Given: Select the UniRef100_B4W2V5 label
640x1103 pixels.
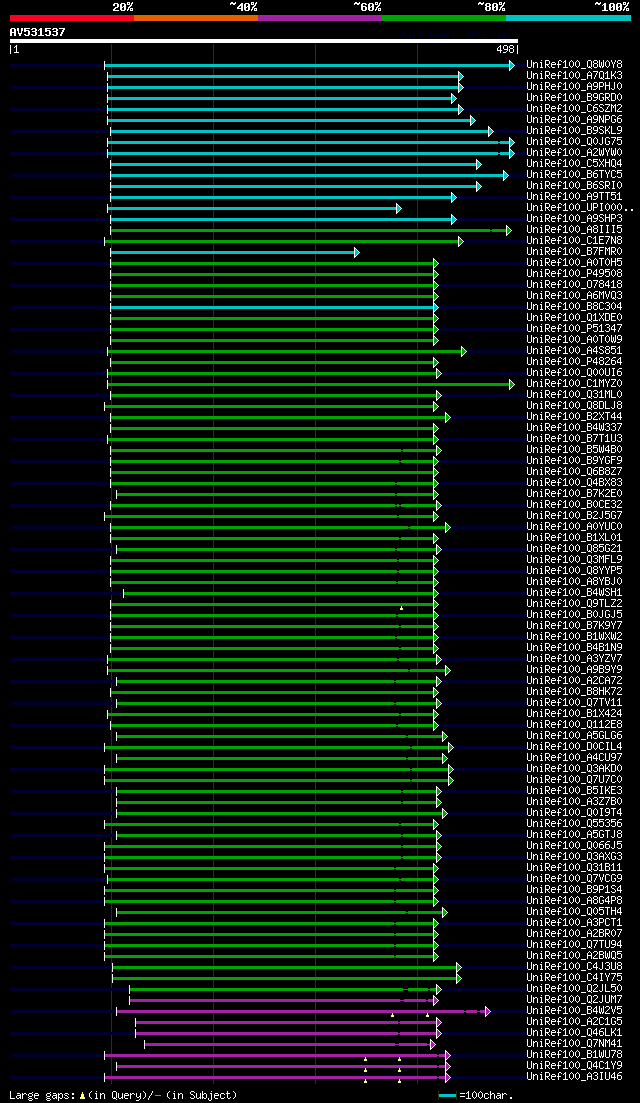Looking at the screenshot, I should click(574, 1011).
